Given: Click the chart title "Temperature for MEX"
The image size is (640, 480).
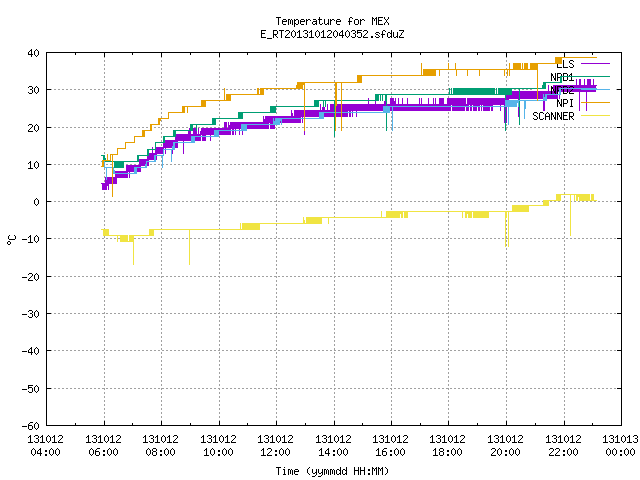Looking at the screenshot, I should tap(332, 21).
